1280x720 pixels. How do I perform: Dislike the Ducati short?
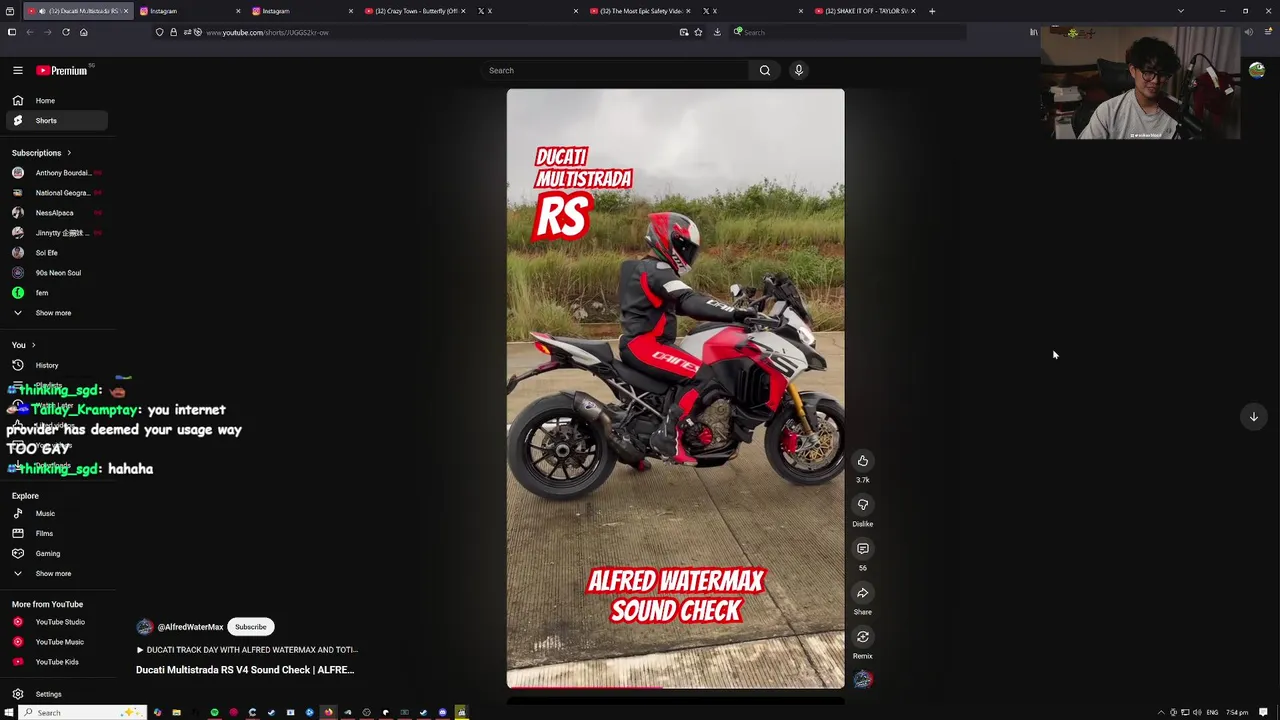(862, 505)
